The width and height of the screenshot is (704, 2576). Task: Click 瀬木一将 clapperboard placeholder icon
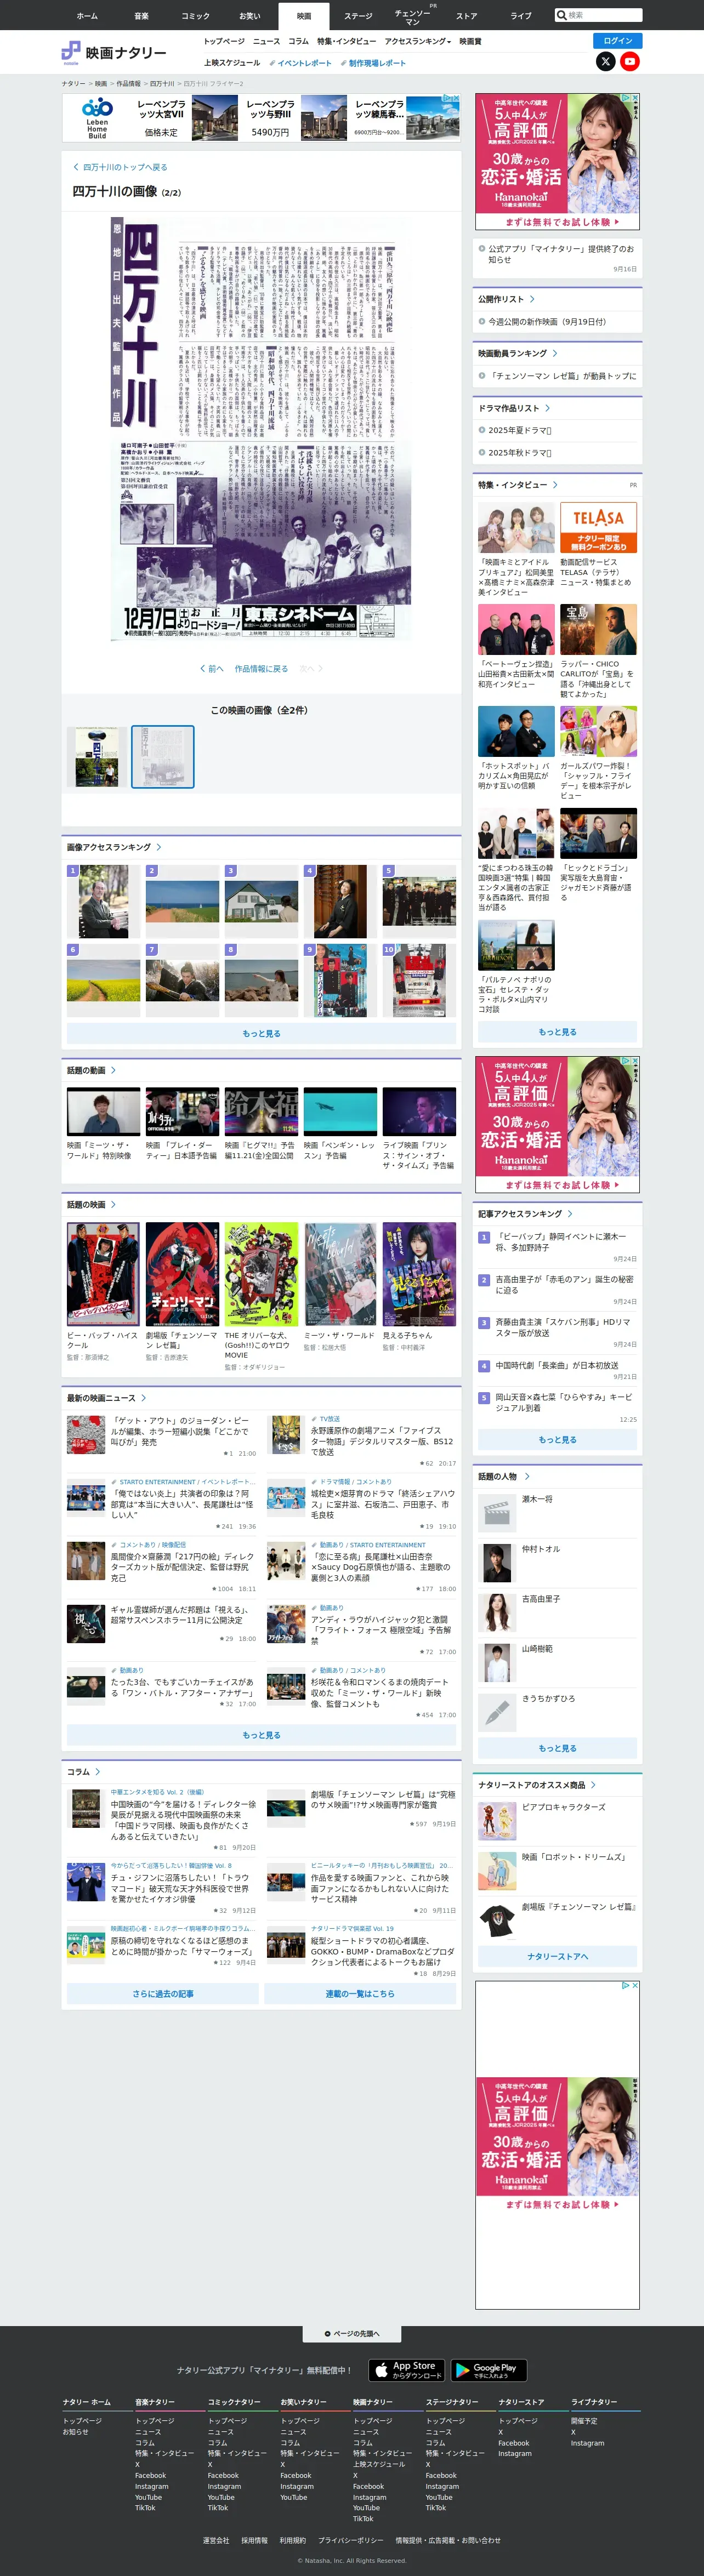[x=497, y=1513]
